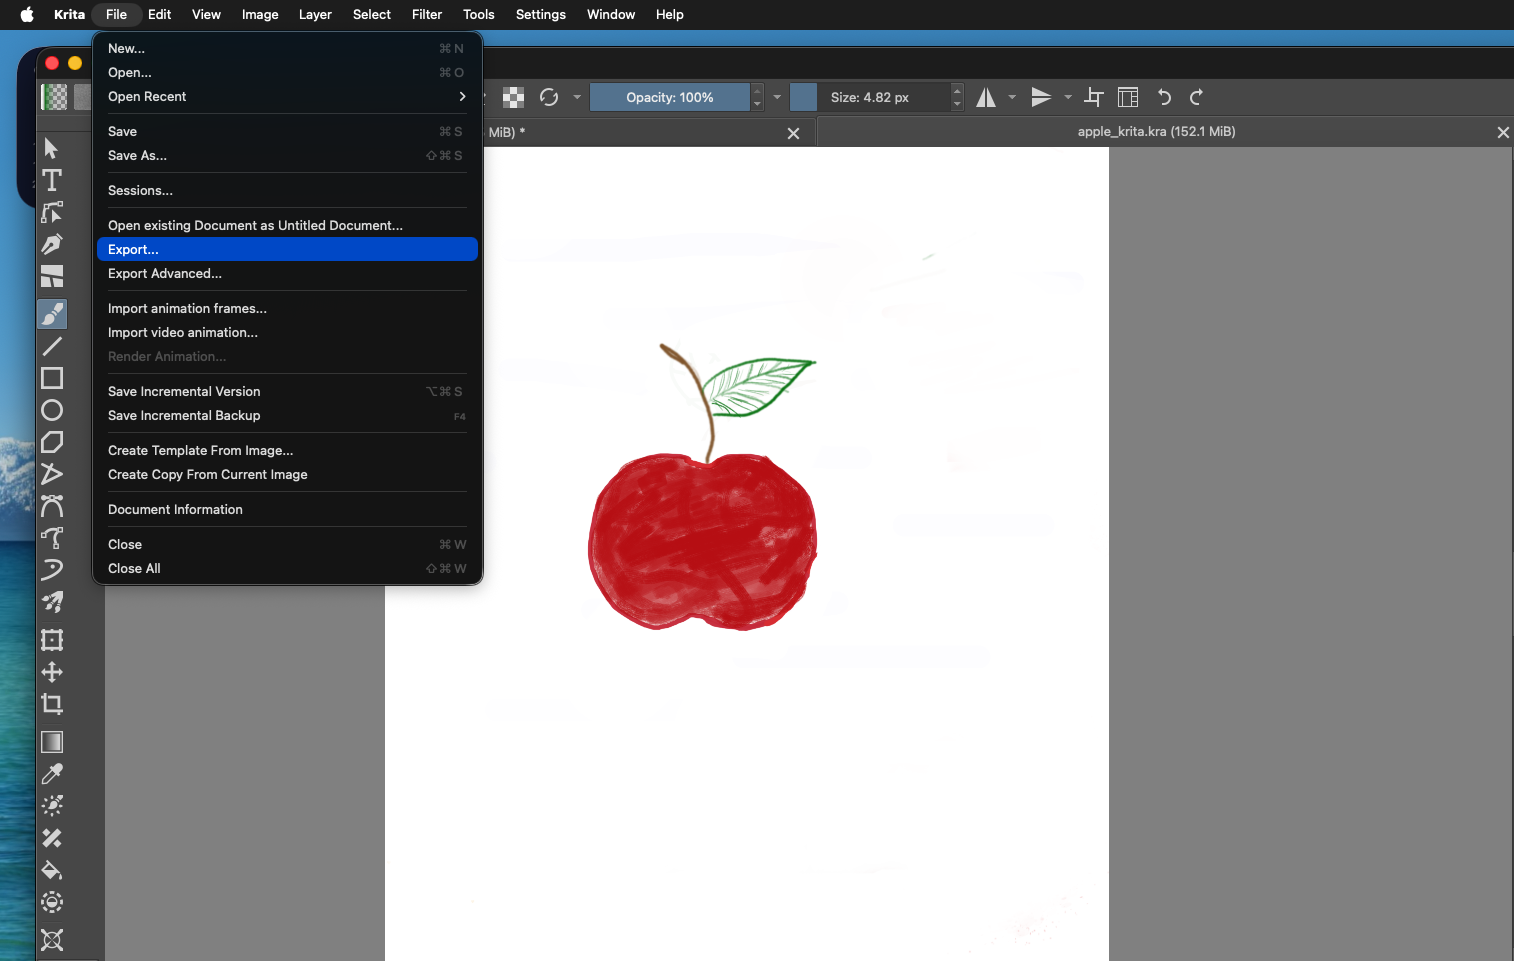Undo the last action in toolbar

tap(1164, 97)
